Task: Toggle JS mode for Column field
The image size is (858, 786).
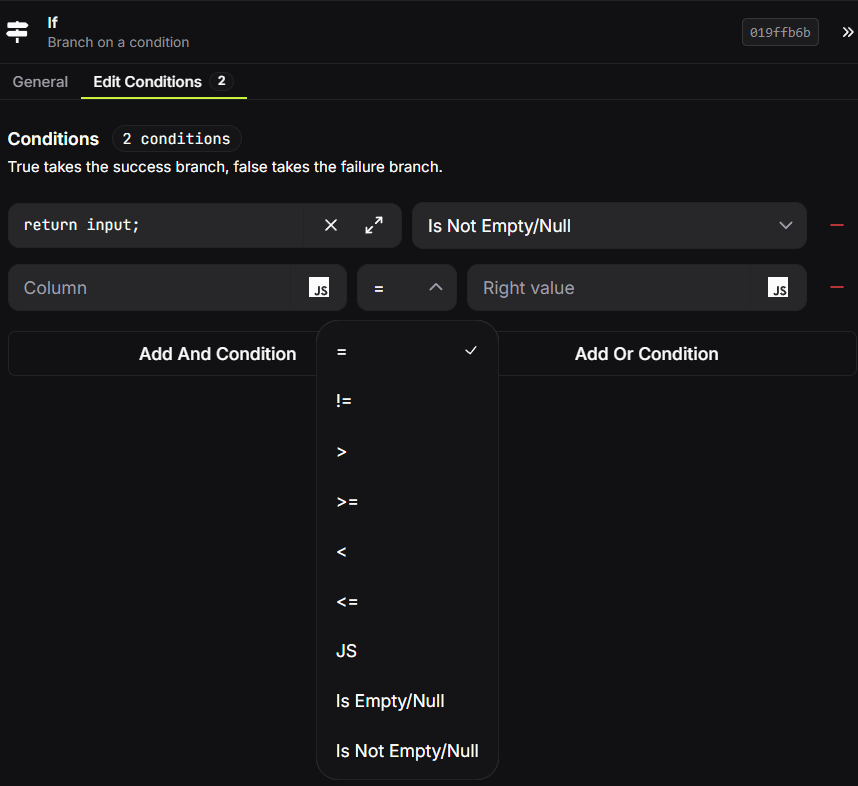Action: pos(319,287)
